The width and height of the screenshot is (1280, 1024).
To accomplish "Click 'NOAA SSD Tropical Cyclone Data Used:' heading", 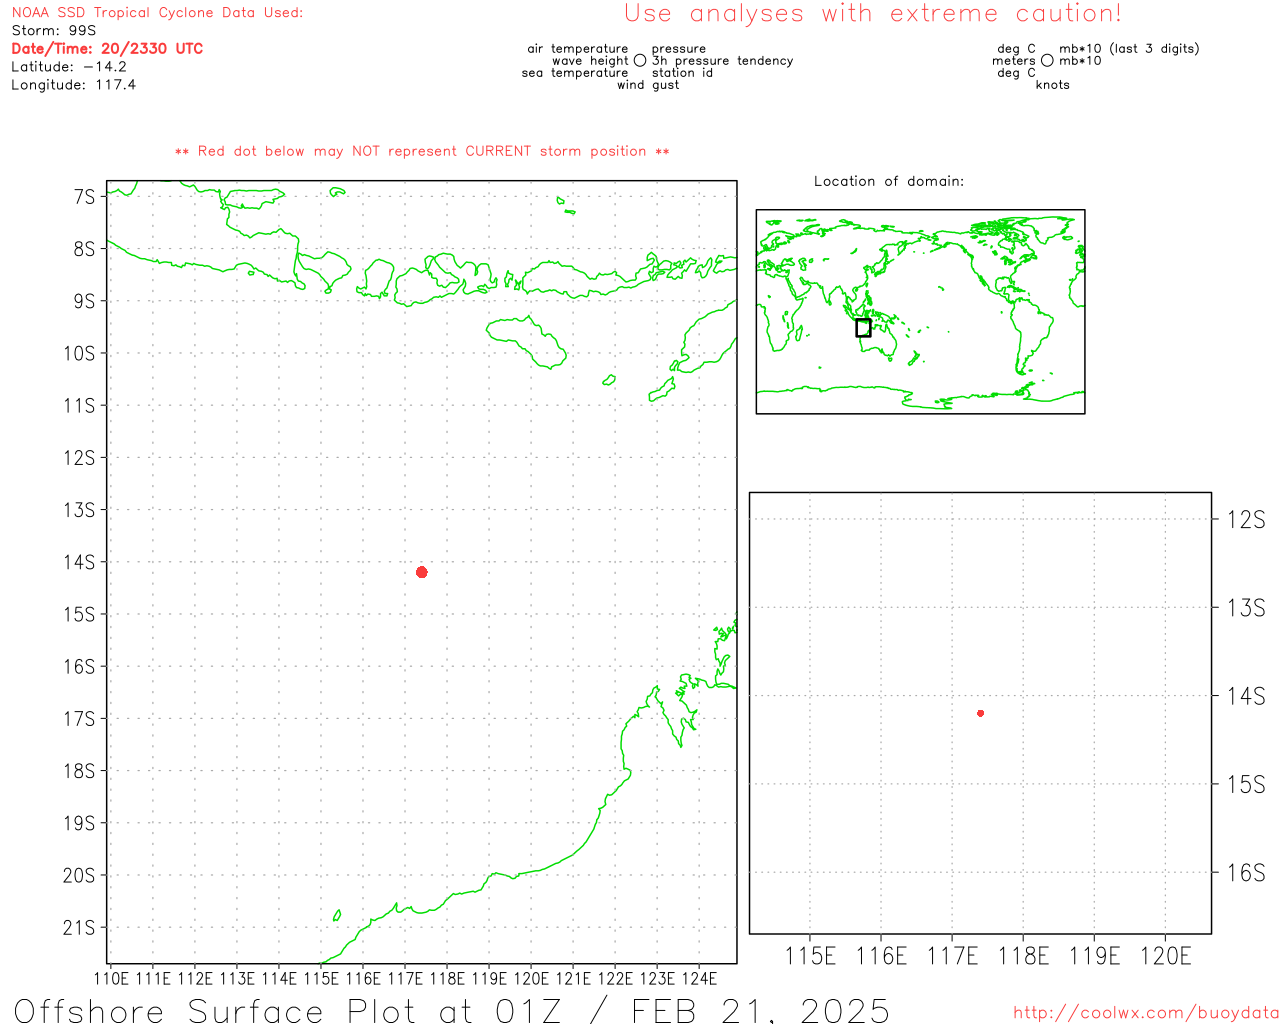I will click(157, 13).
